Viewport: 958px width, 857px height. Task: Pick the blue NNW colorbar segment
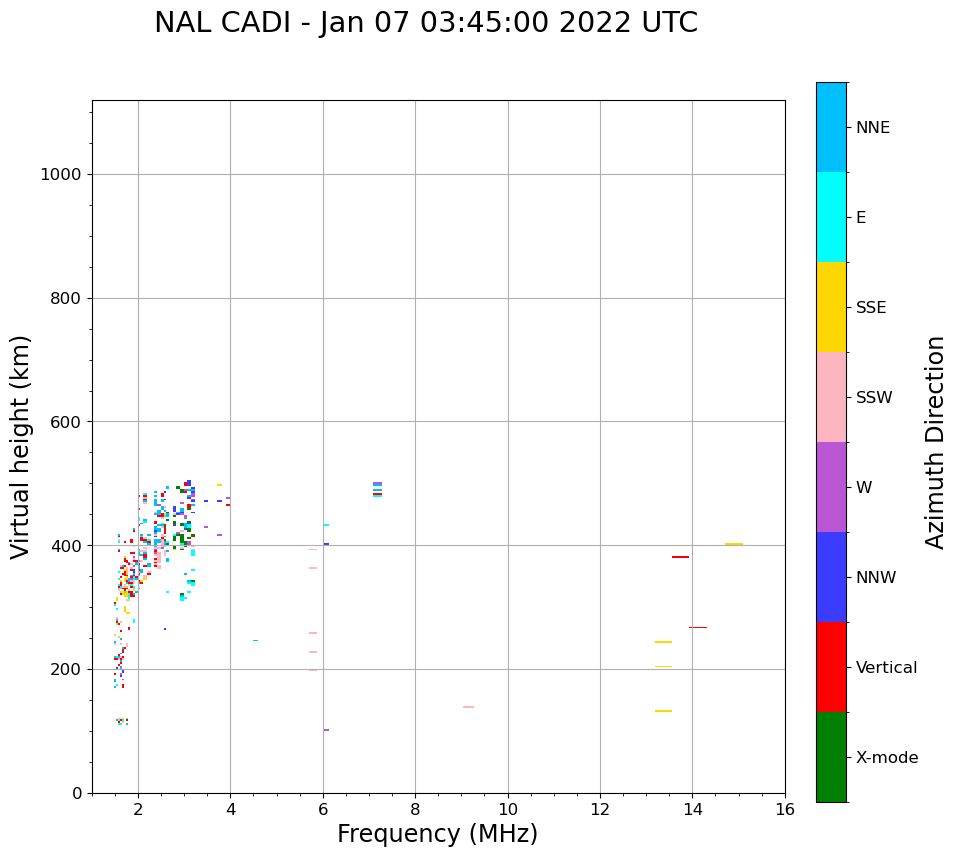point(831,577)
